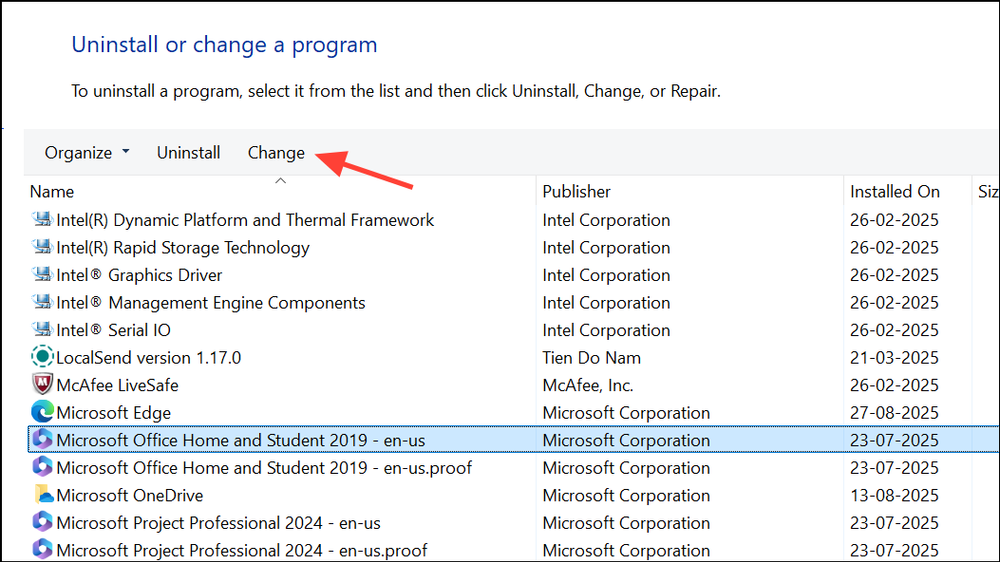1000x562 pixels.
Task: Click the 21-03-2025 install date
Action: pos(894,357)
